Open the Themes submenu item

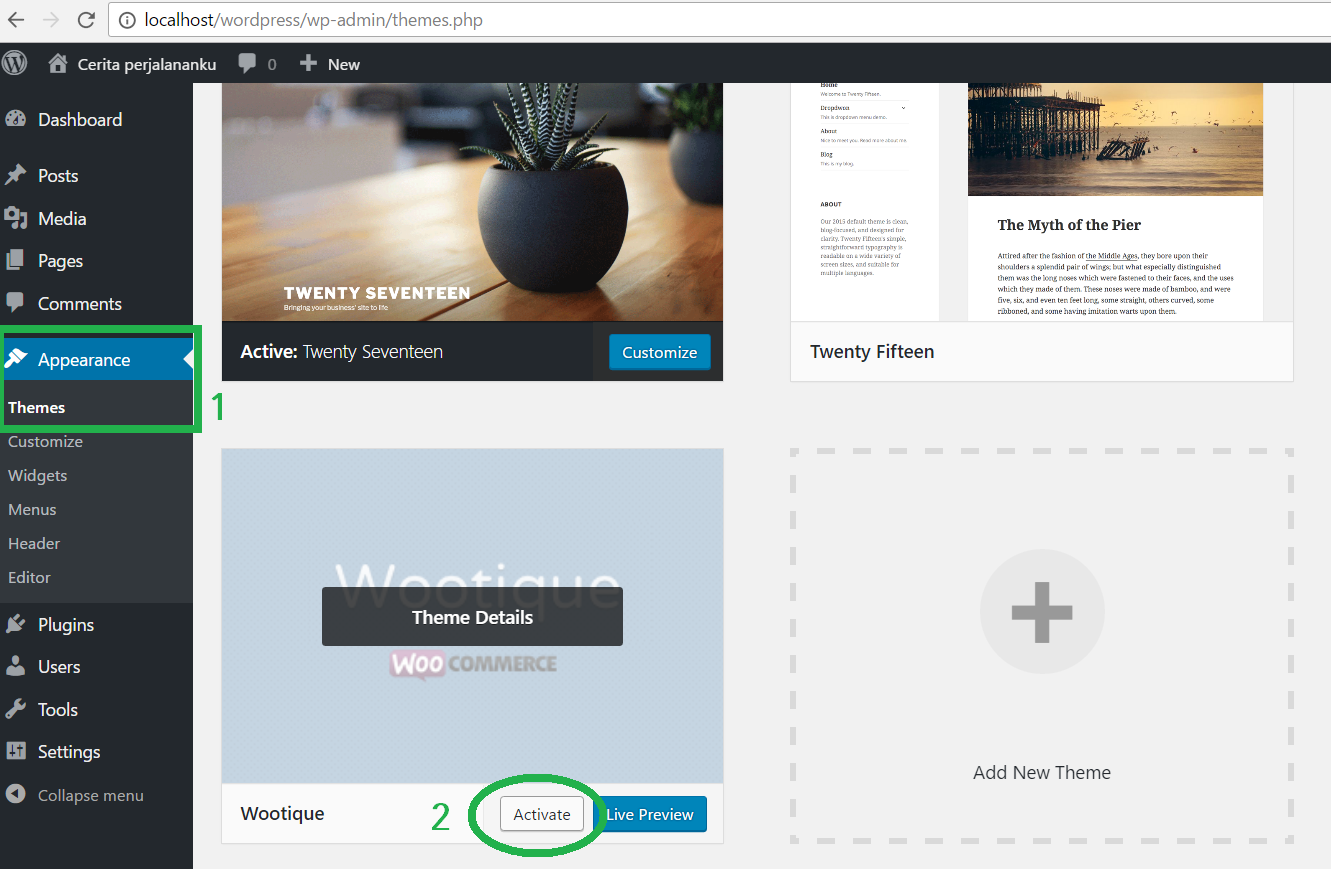36,407
